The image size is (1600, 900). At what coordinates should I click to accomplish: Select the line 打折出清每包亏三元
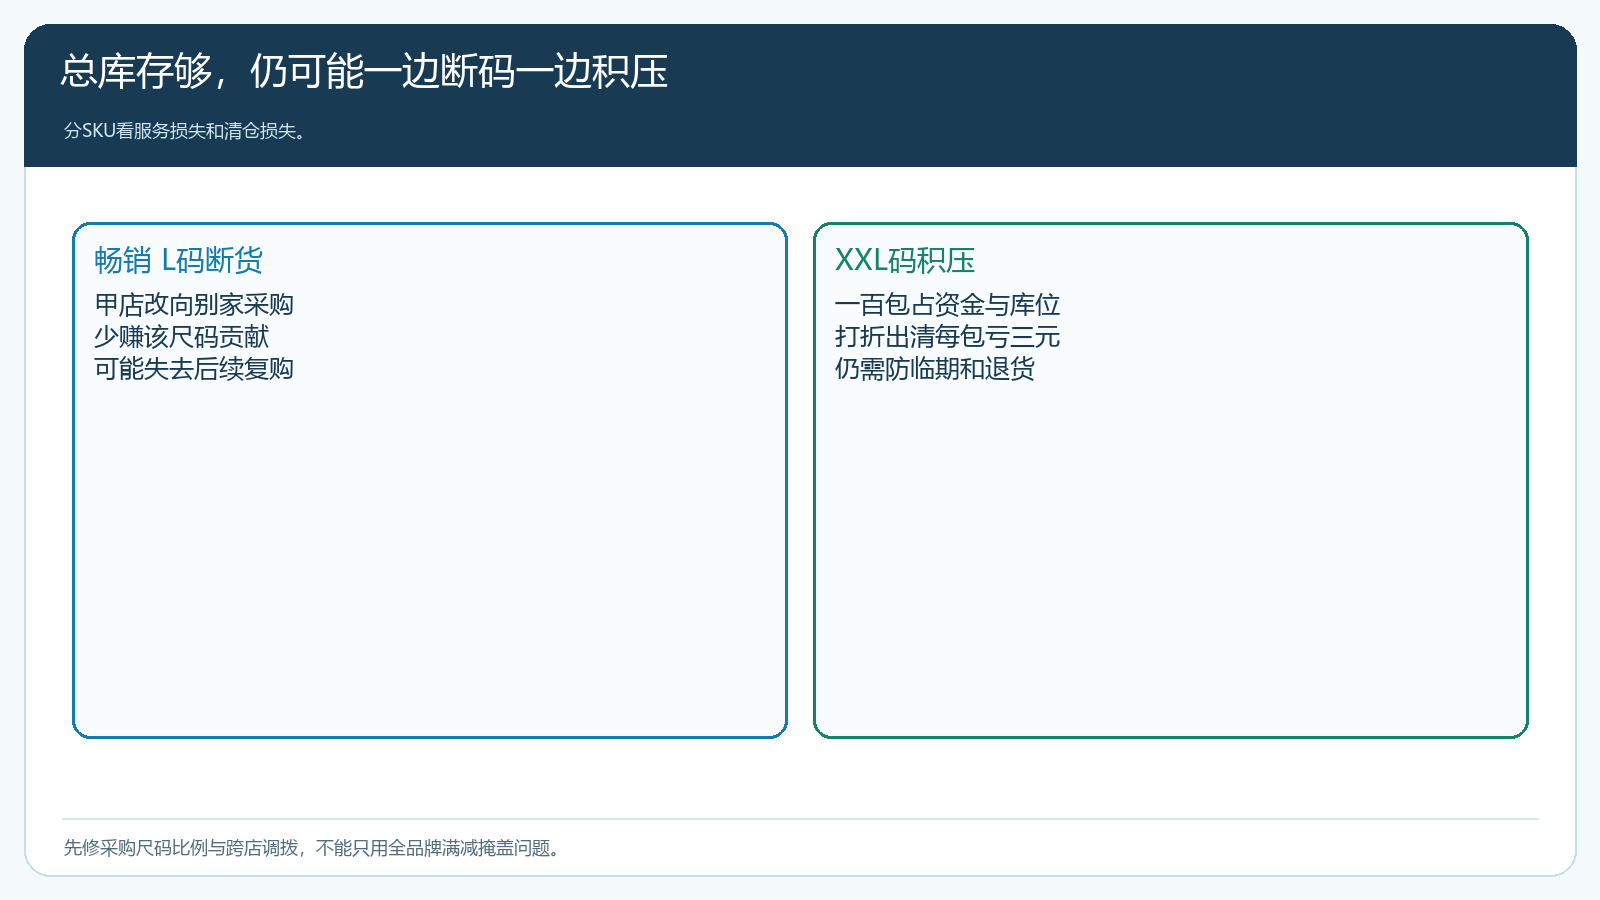pyautogui.click(x=948, y=337)
